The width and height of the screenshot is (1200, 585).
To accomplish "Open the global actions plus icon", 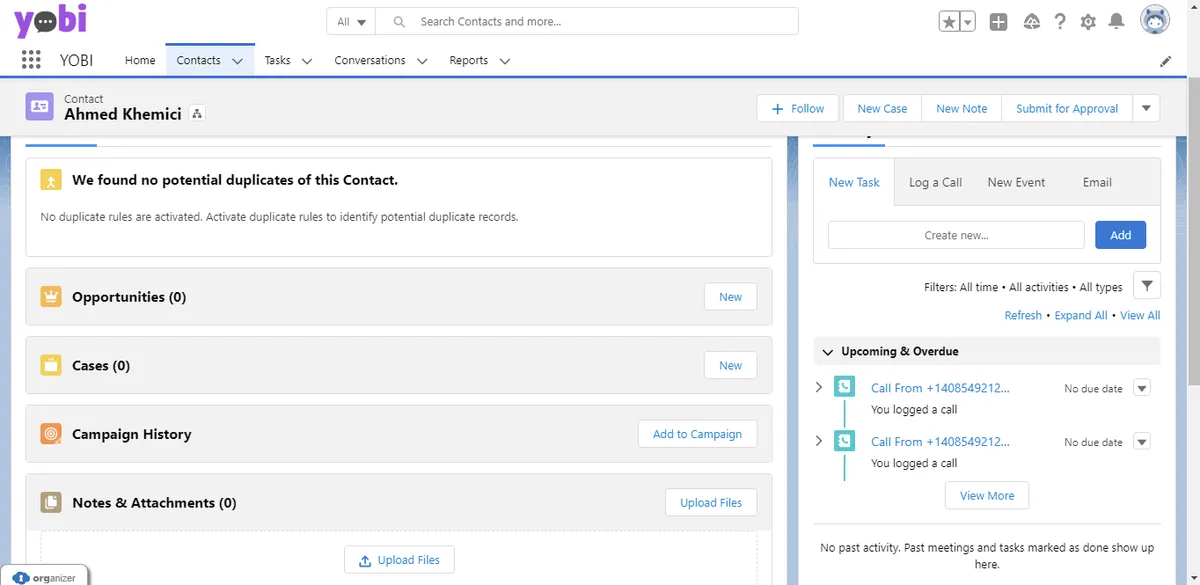I will pos(998,21).
